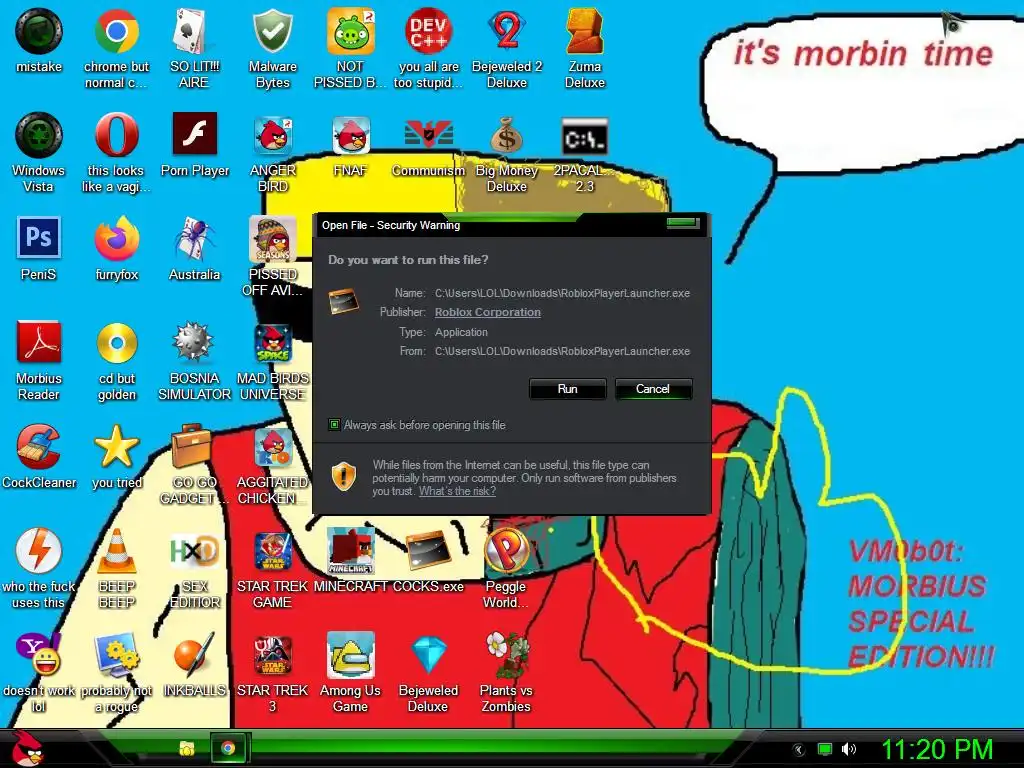
Task: Open the Communism icon
Action: (x=428, y=135)
